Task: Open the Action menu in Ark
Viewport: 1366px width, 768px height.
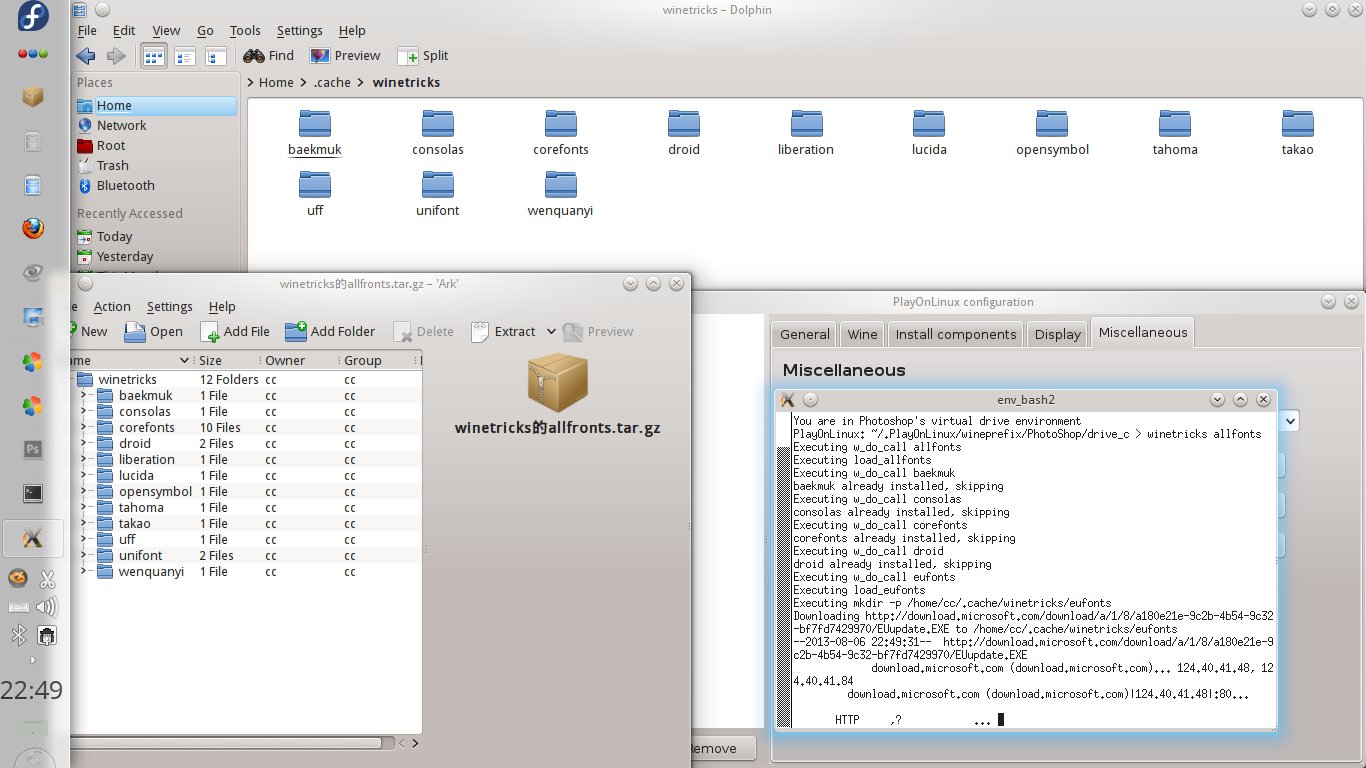Action: [x=112, y=307]
